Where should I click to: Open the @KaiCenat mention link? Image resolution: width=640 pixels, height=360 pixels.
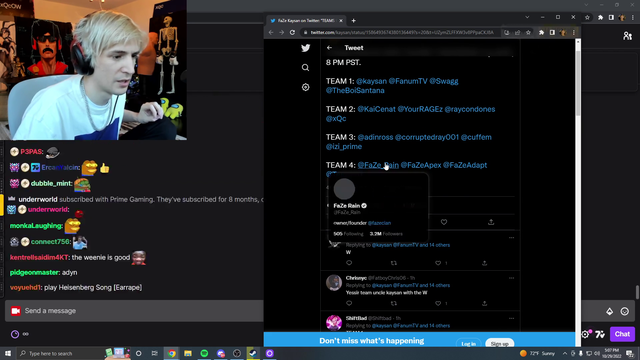point(376,109)
